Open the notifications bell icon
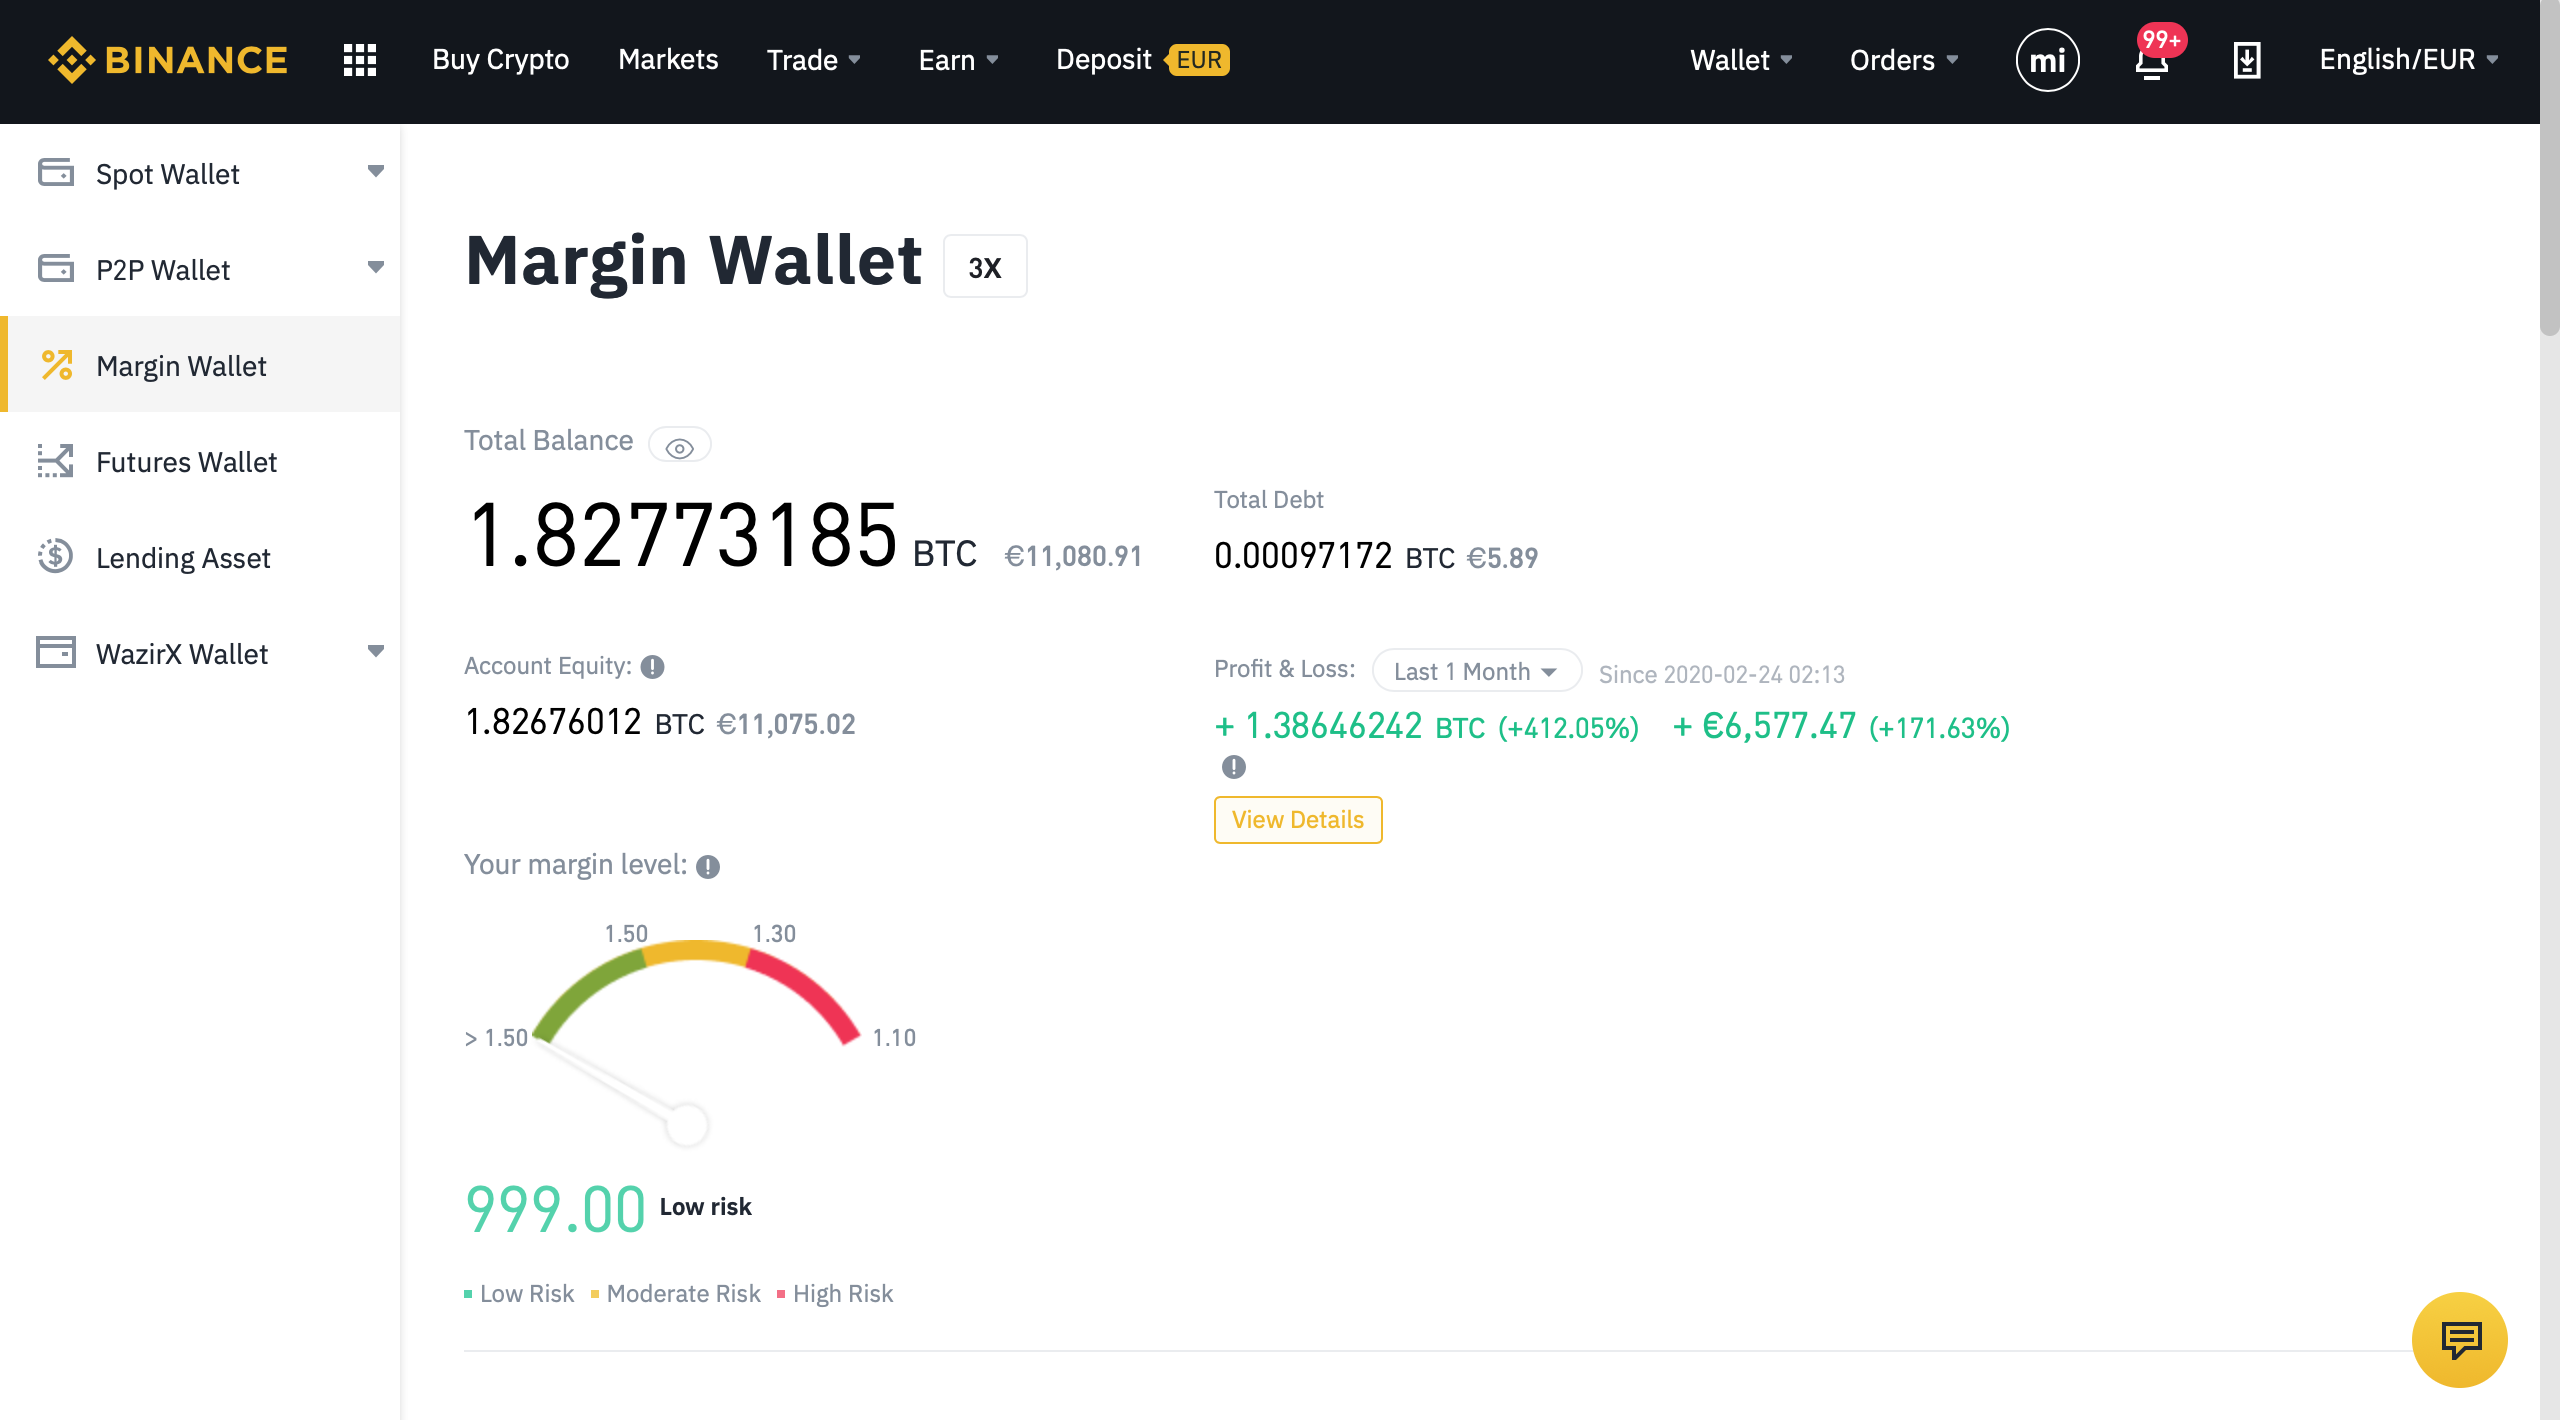The height and width of the screenshot is (1420, 2560). click(x=2151, y=63)
